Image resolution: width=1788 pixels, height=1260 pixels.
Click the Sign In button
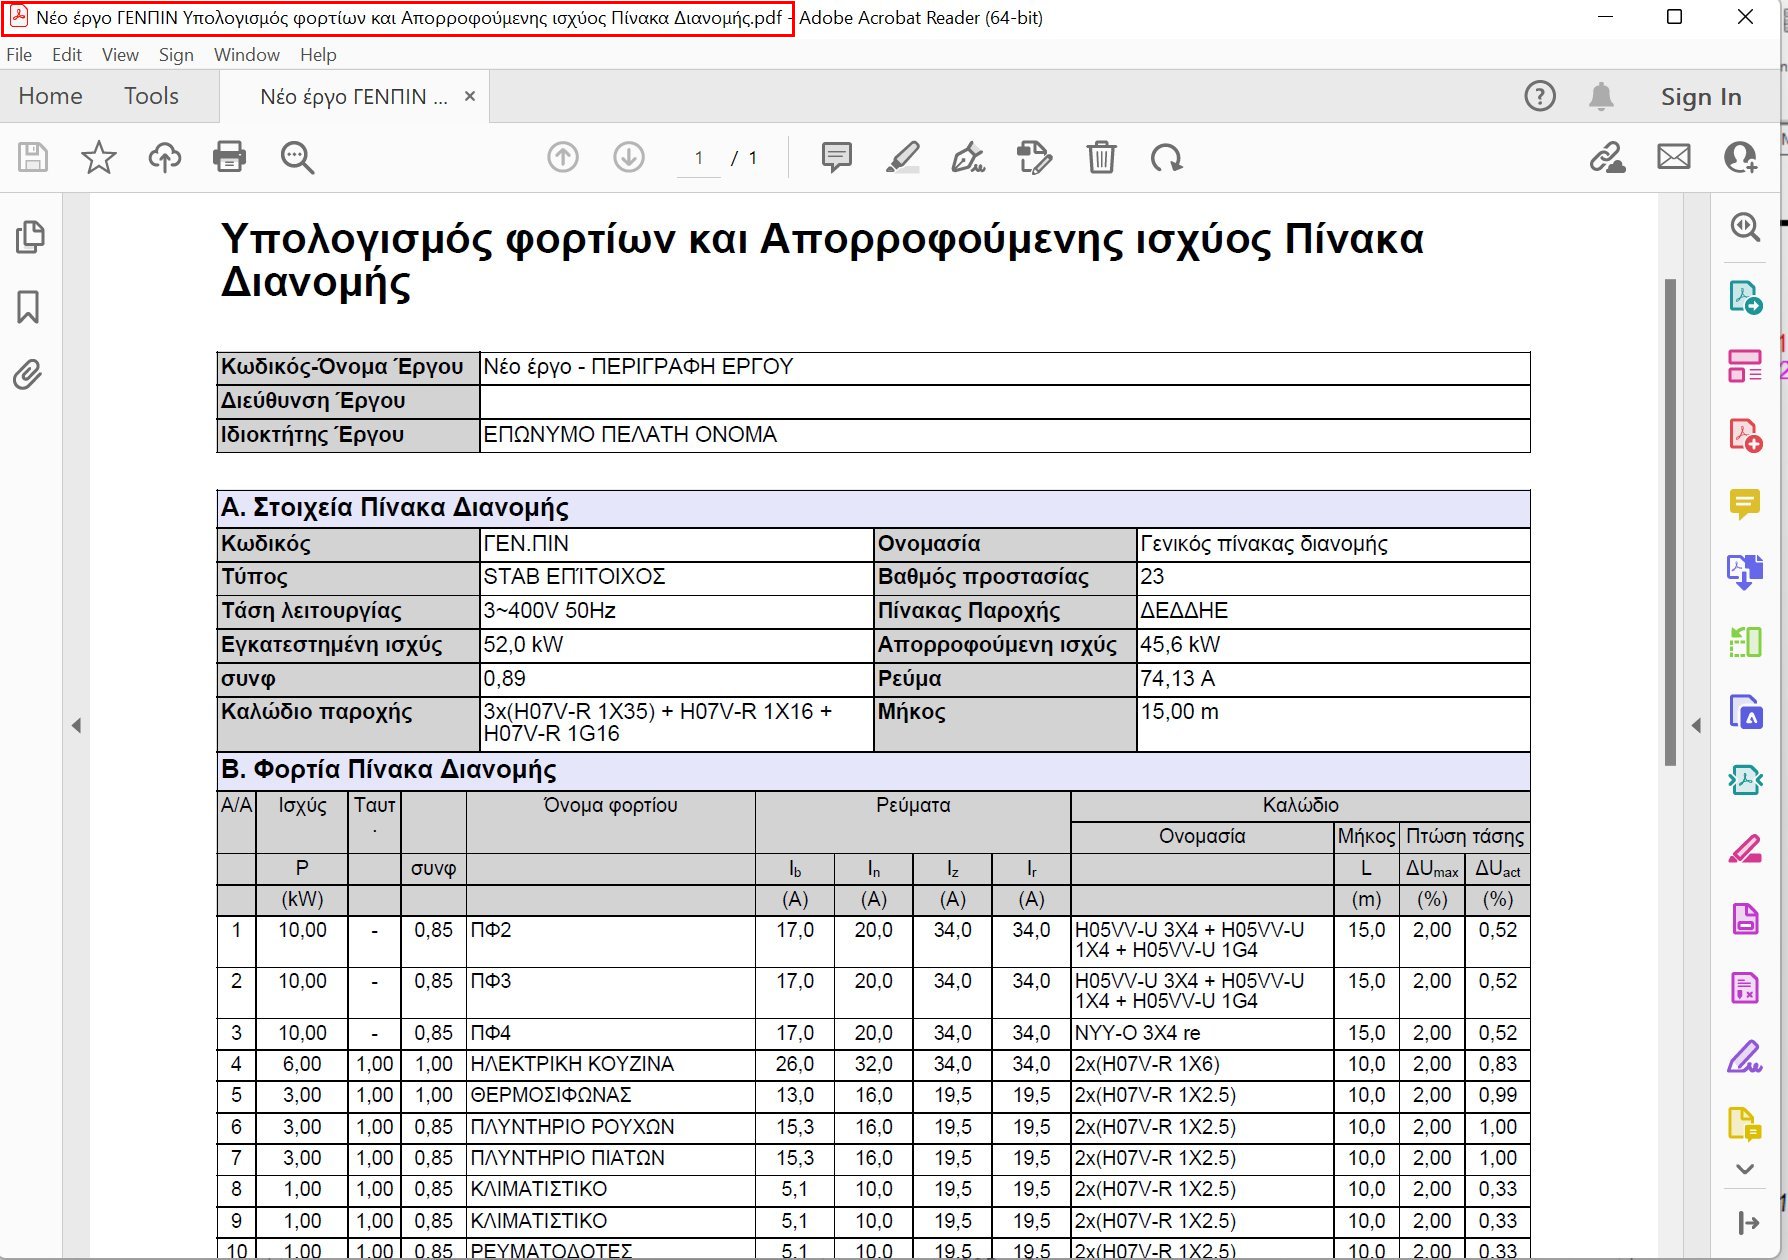1701,97
